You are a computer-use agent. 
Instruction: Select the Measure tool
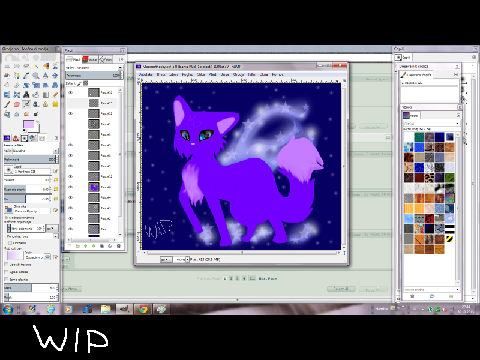(x=46, y=75)
